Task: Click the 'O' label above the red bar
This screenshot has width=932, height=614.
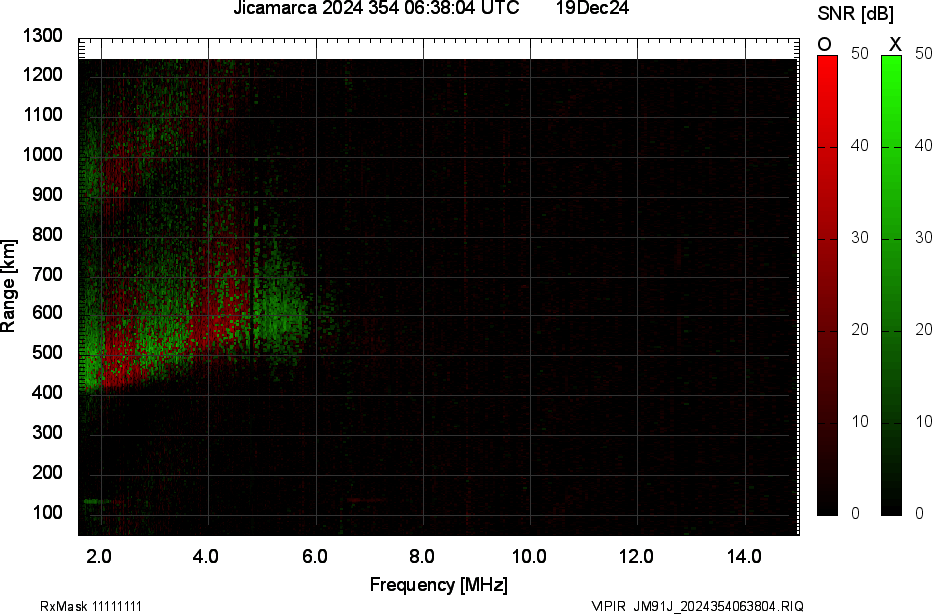Action: [x=824, y=44]
